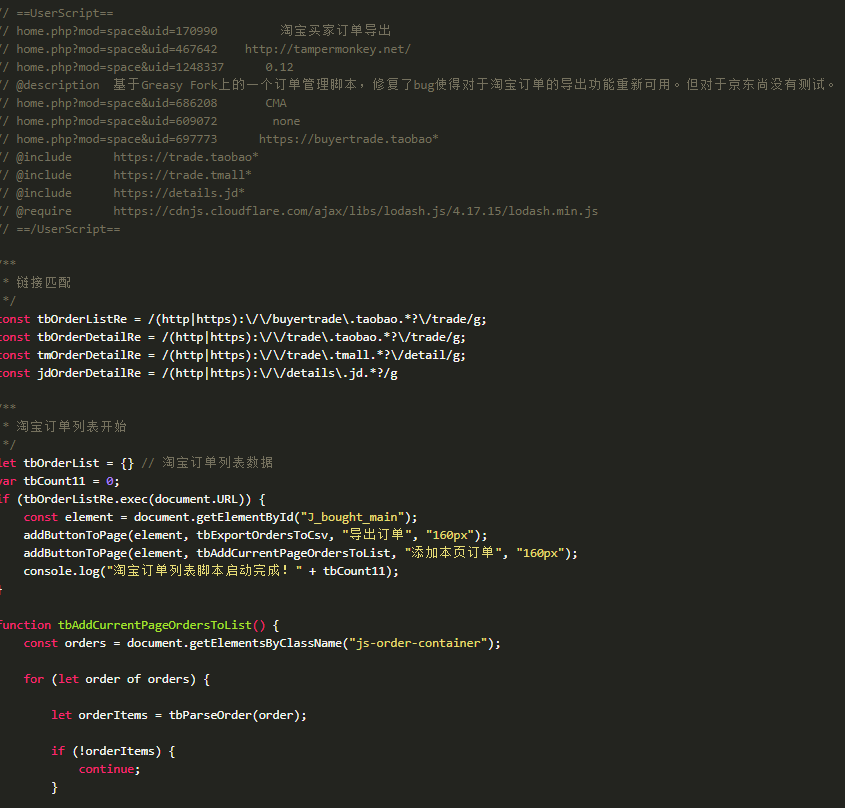Click the "js-order-container" string literal
The image size is (845, 808).
click(418, 643)
